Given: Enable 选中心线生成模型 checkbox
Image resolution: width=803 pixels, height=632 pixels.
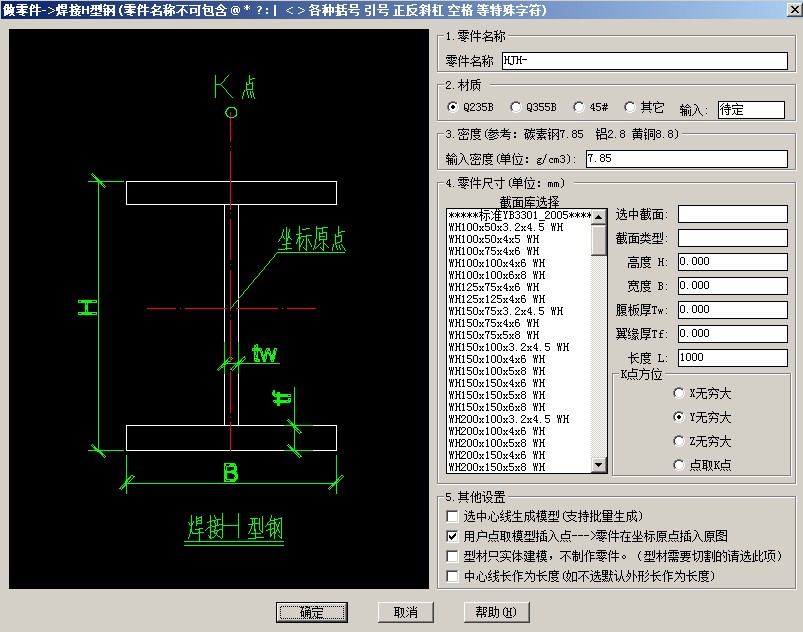Looking at the screenshot, I should pos(453,517).
